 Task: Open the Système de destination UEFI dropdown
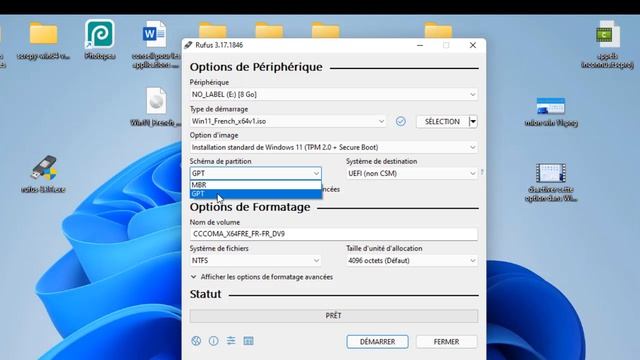tap(412, 173)
